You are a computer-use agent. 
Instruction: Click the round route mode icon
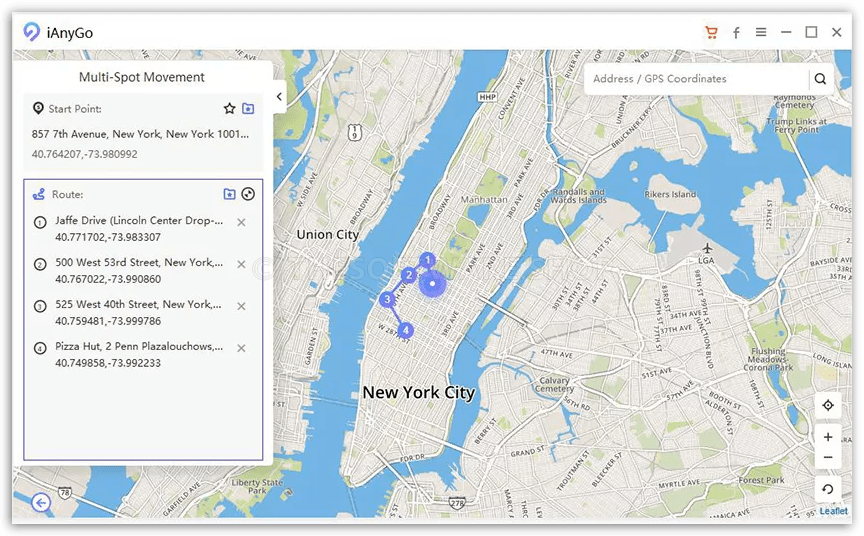pos(249,194)
